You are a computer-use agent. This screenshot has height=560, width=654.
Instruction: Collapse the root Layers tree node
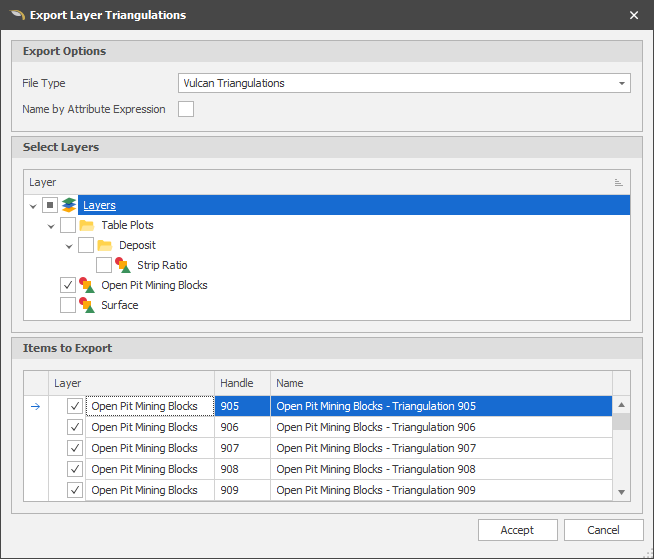(33, 206)
